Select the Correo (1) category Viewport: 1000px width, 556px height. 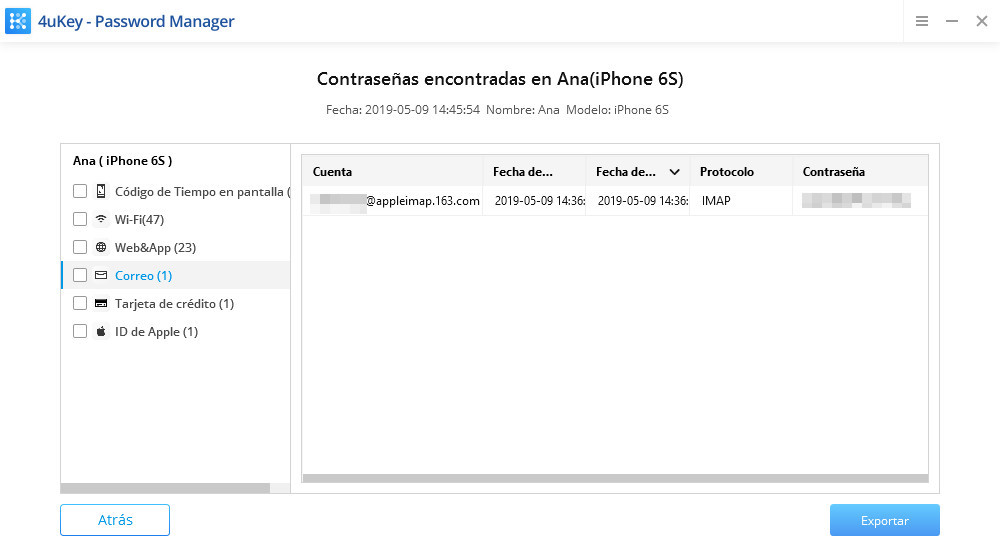click(143, 275)
